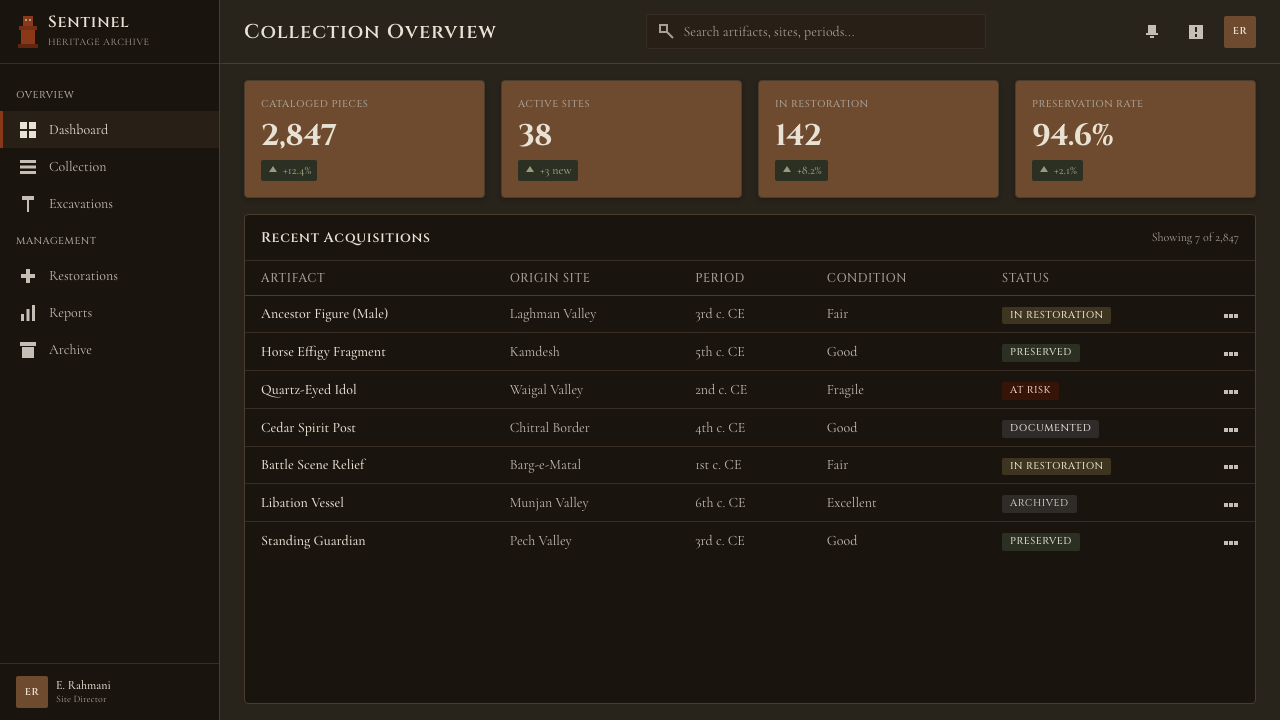The height and width of the screenshot is (720, 1280).
Task: Select the Battle Scene Relief artifact name
Action: pyautogui.click(x=313, y=465)
